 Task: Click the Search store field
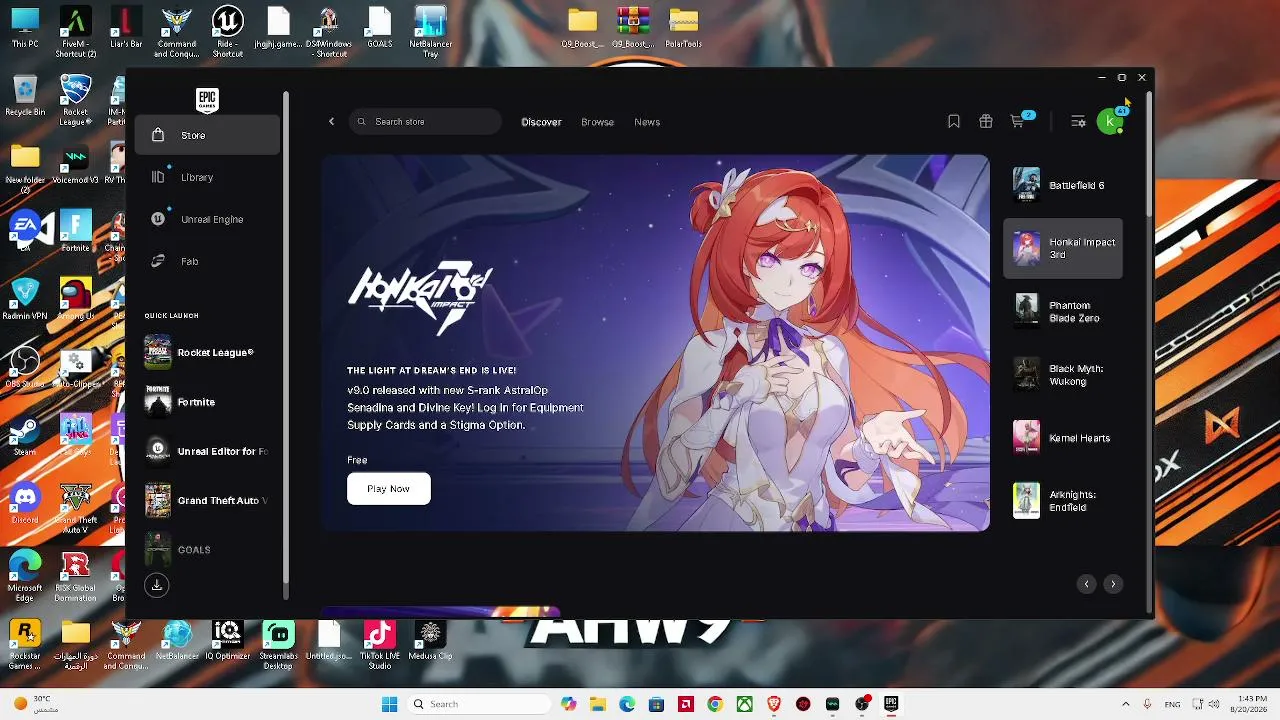click(426, 122)
